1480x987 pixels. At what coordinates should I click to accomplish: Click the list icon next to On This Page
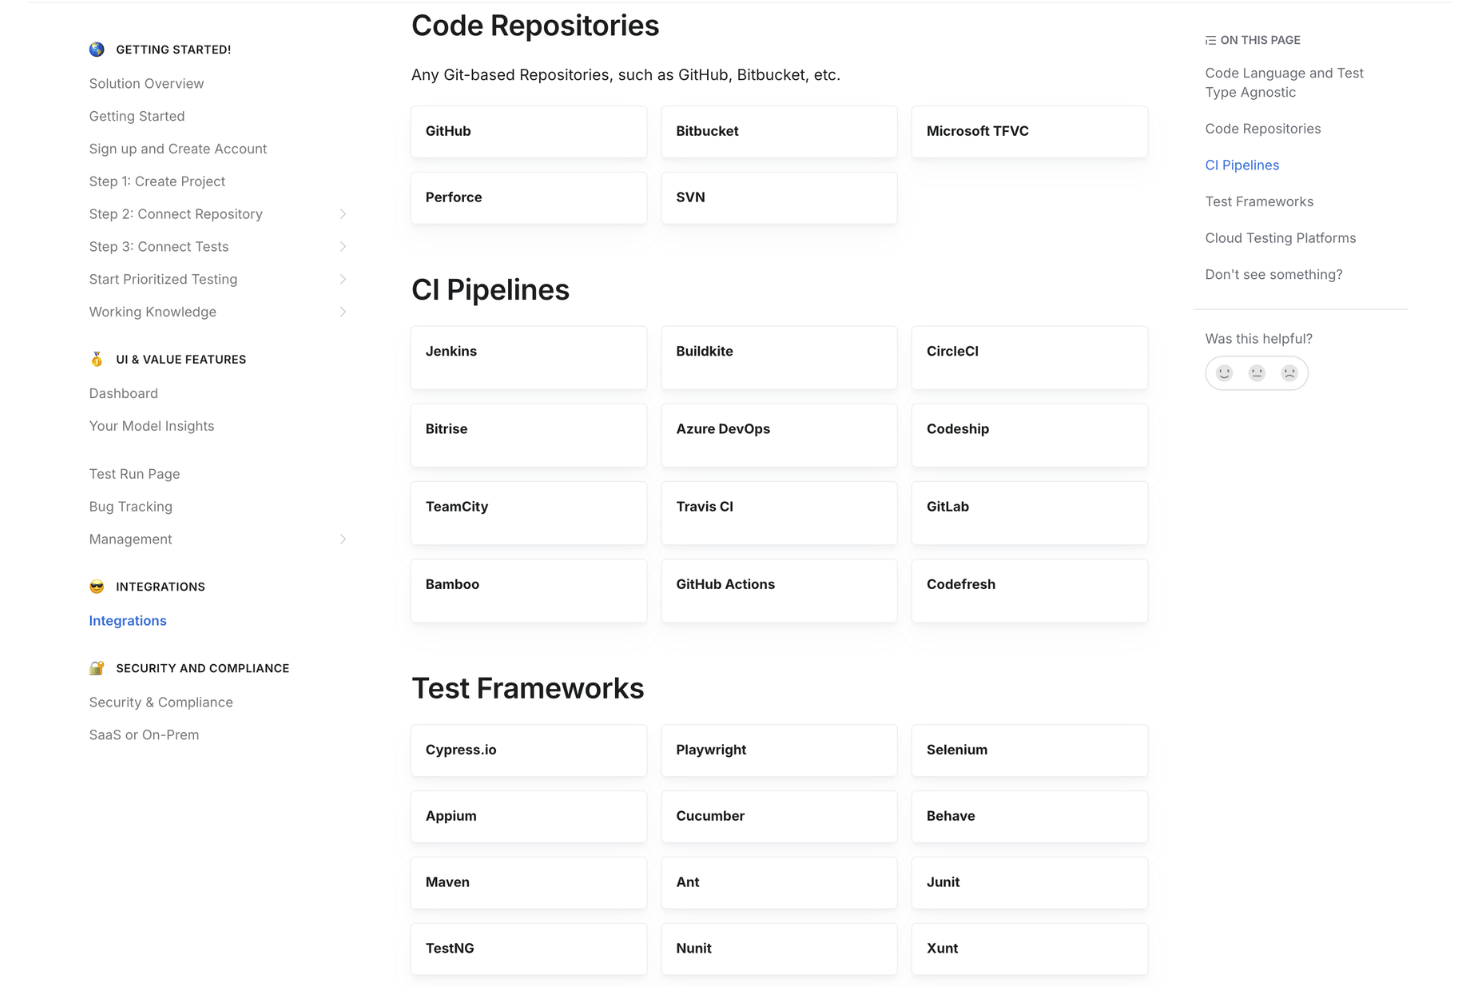[1211, 40]
